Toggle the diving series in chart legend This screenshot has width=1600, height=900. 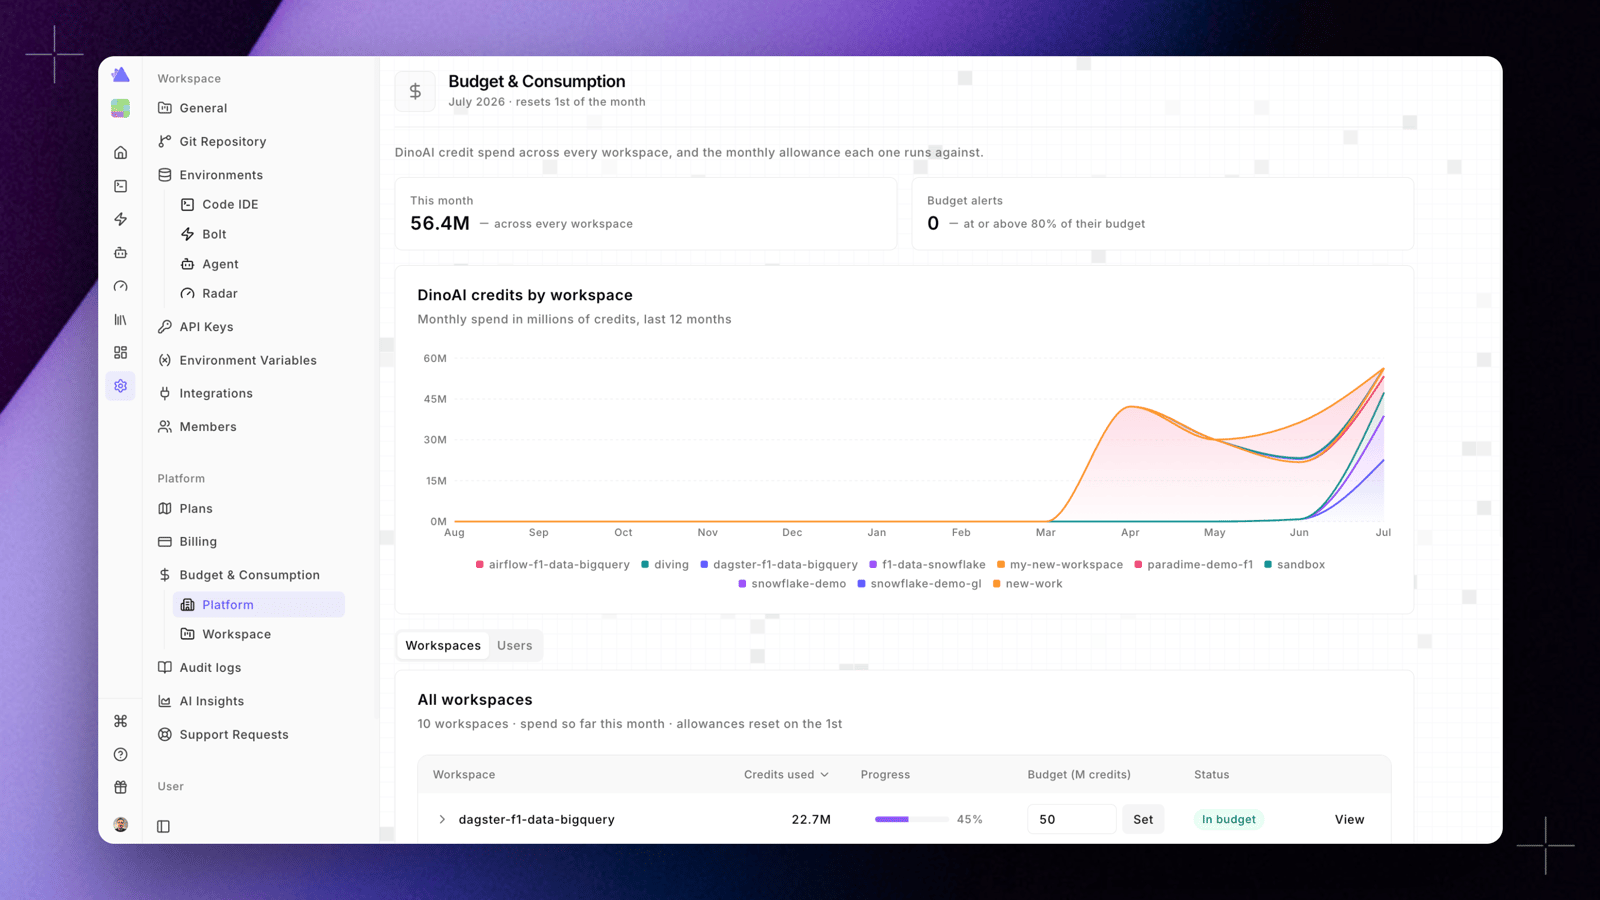click(x=665, y=564)
